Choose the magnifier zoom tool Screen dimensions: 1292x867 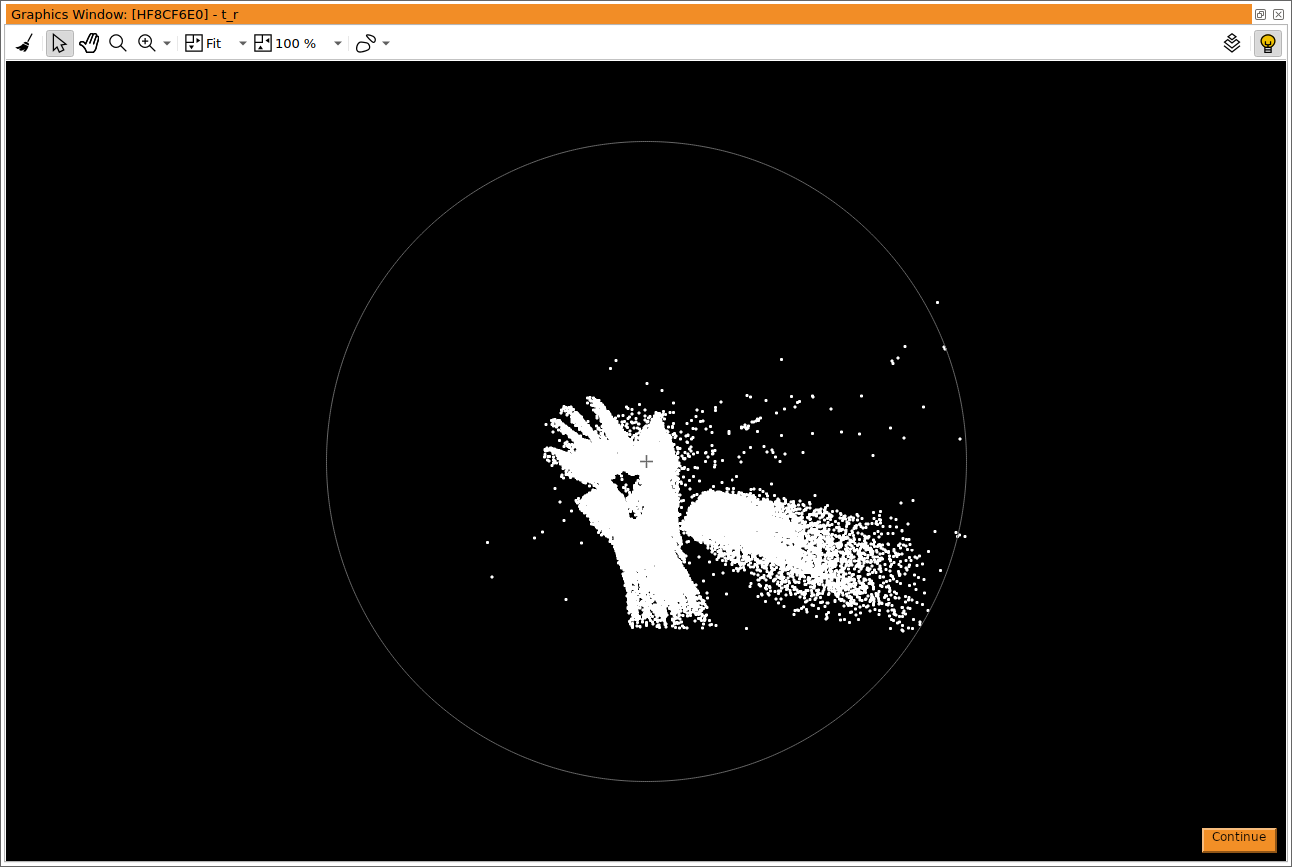(118, 43)
